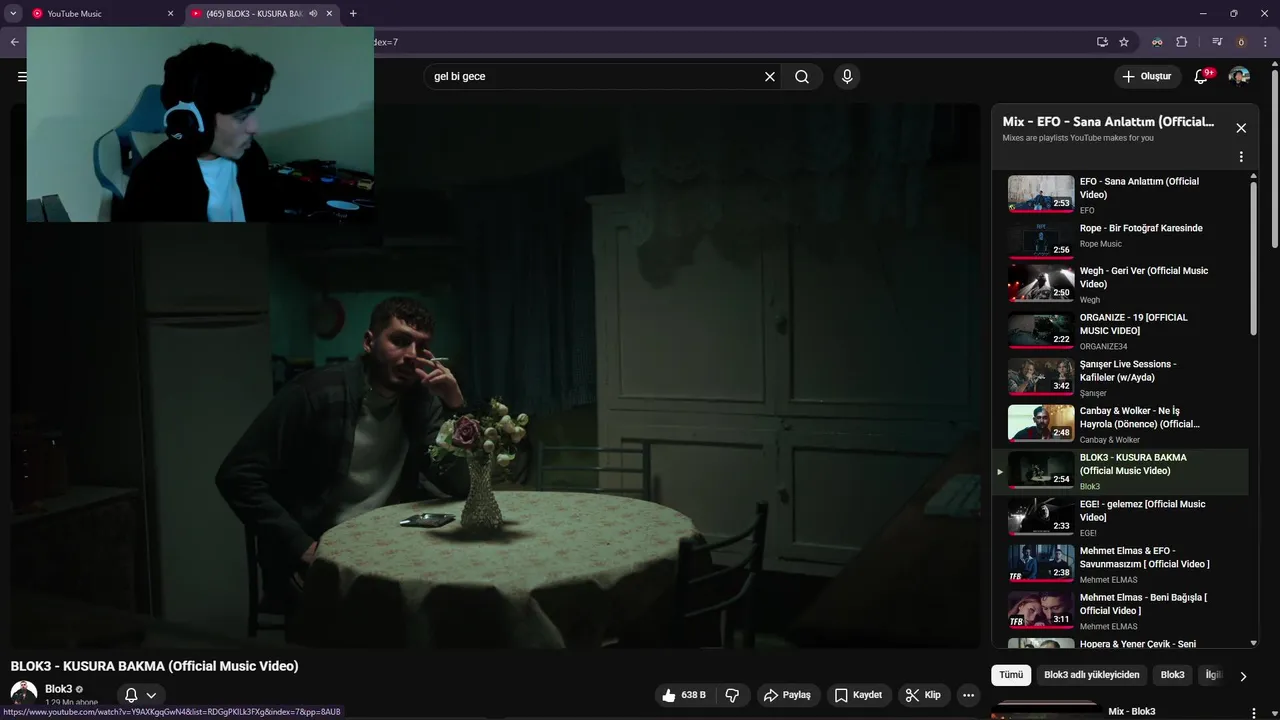Close the BLOK3 - KUSURA BAKMA tab
The height and width of the screenshot is (720, 1280).
pyautogui.click(x=329, y=14)
